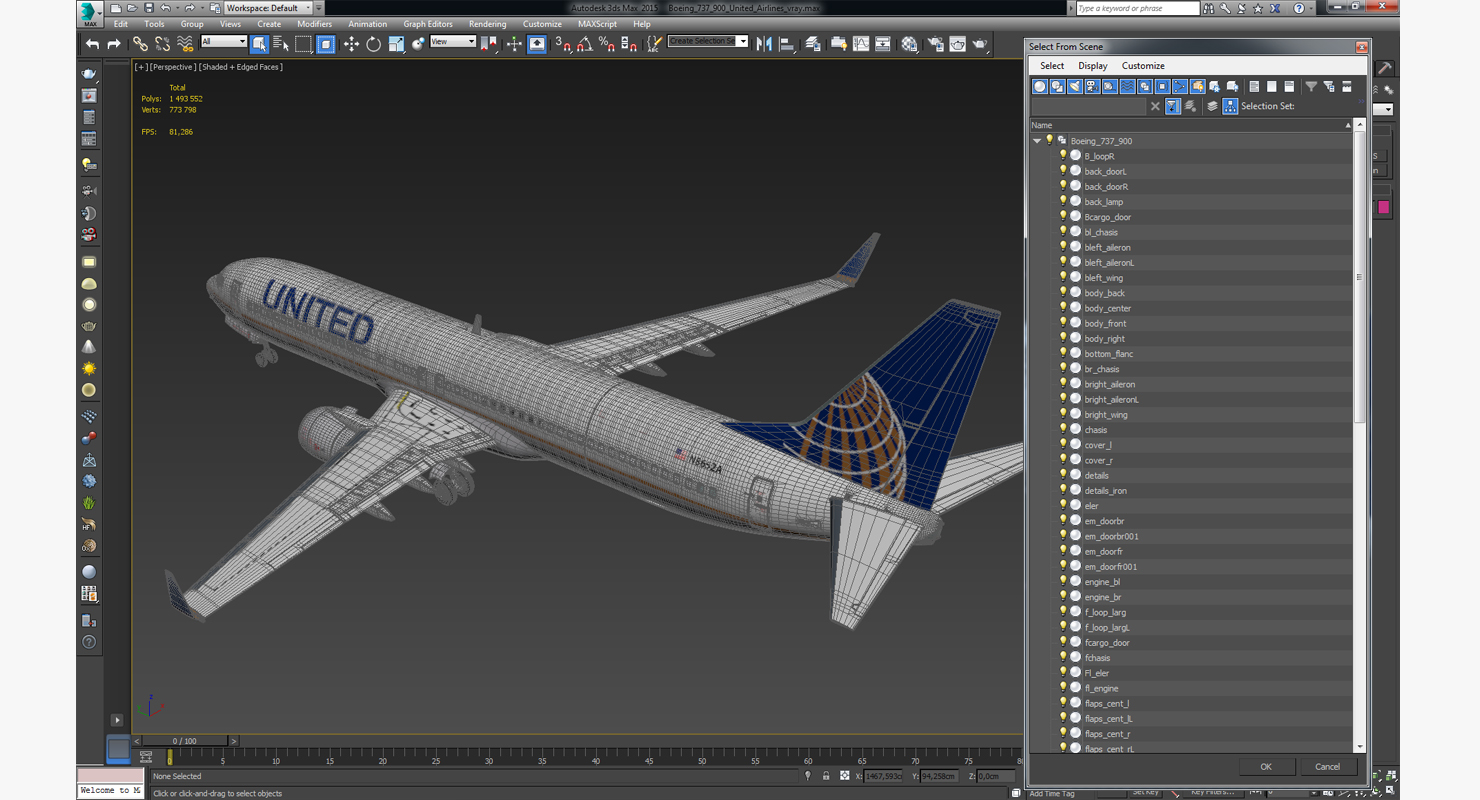Viewport: 1480px width, 800px height.
Task: Click the Perspective viewport label
Action: tap(172, 67)
